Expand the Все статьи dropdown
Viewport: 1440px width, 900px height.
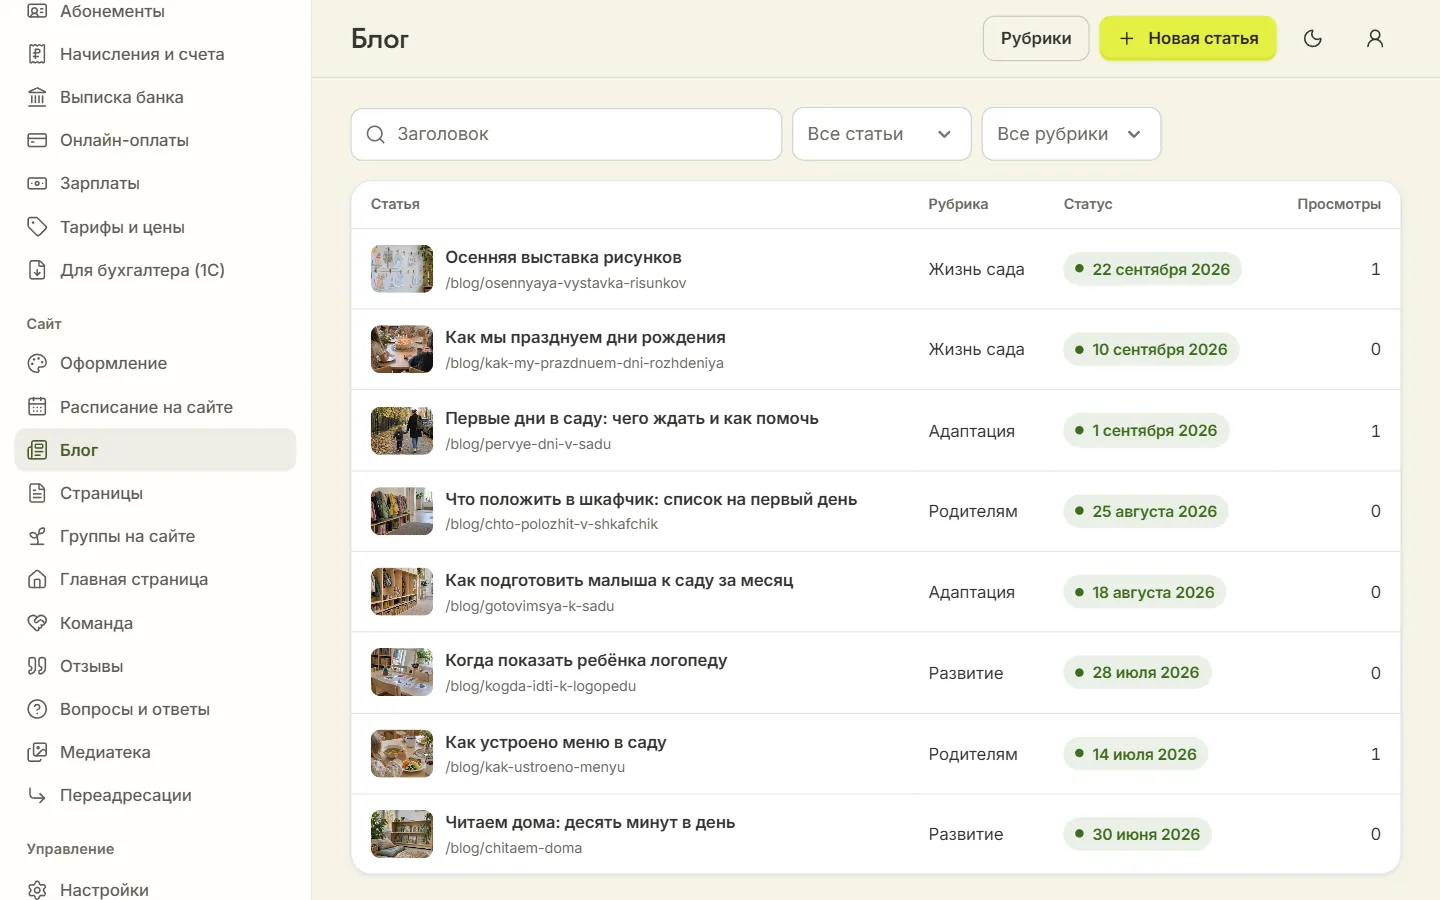point(881,134)
